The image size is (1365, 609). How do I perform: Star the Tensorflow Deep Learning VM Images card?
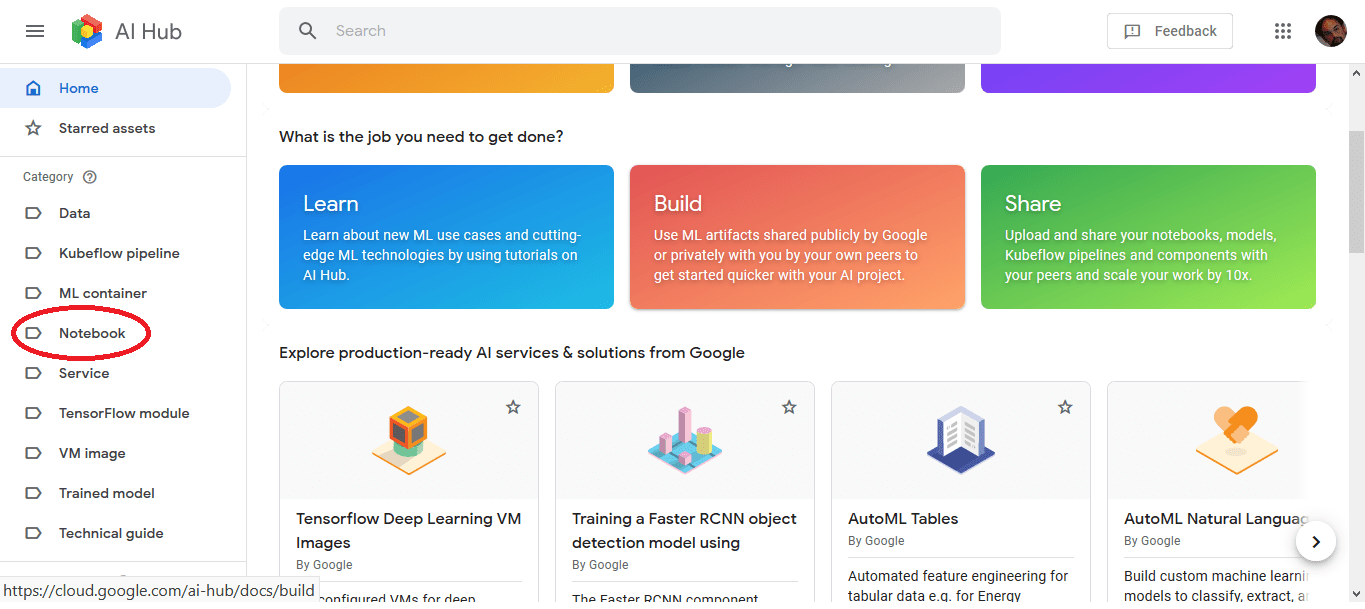pos(513,407)
